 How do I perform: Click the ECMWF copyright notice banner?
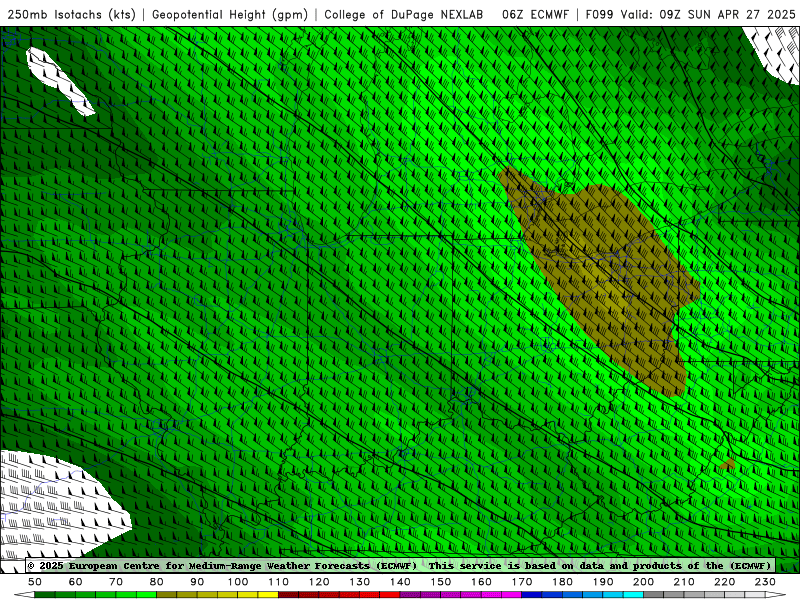pos(401,565)
